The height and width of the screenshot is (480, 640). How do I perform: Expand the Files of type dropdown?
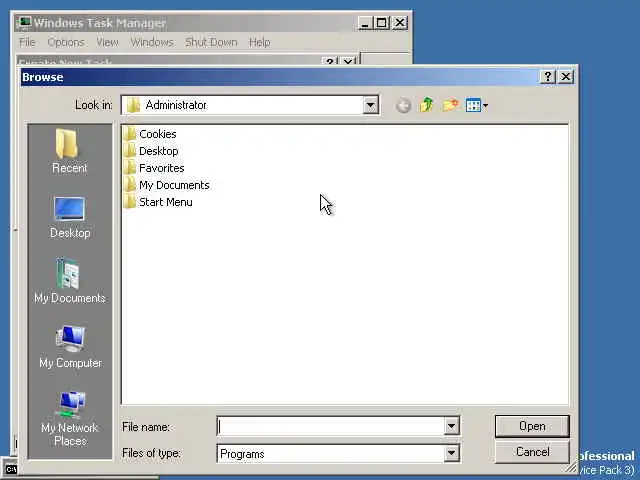point(451,453)
